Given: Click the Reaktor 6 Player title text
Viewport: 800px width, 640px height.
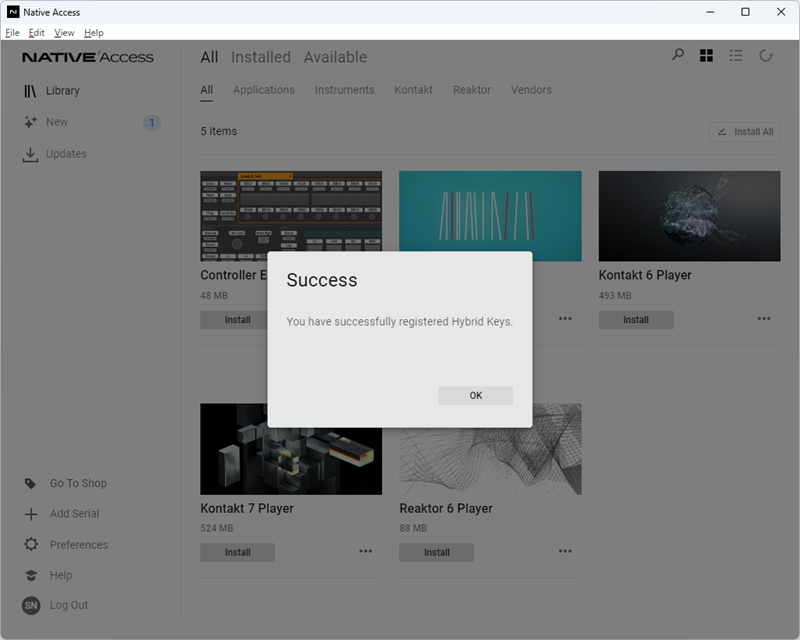Looking at the screenshot, I should tap(446, 509).
